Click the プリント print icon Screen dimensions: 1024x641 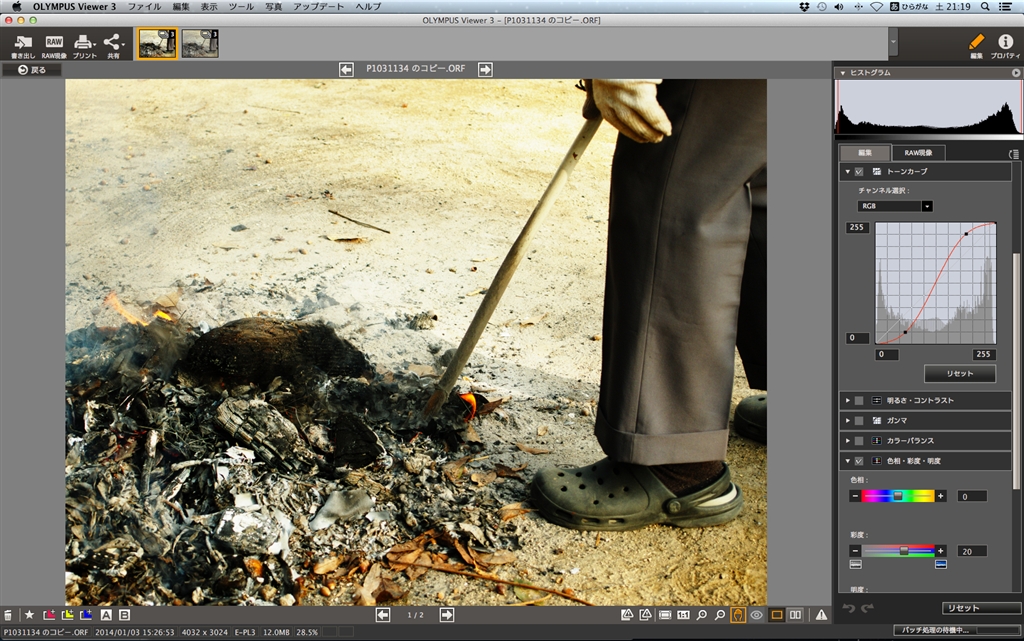point(84,44)
